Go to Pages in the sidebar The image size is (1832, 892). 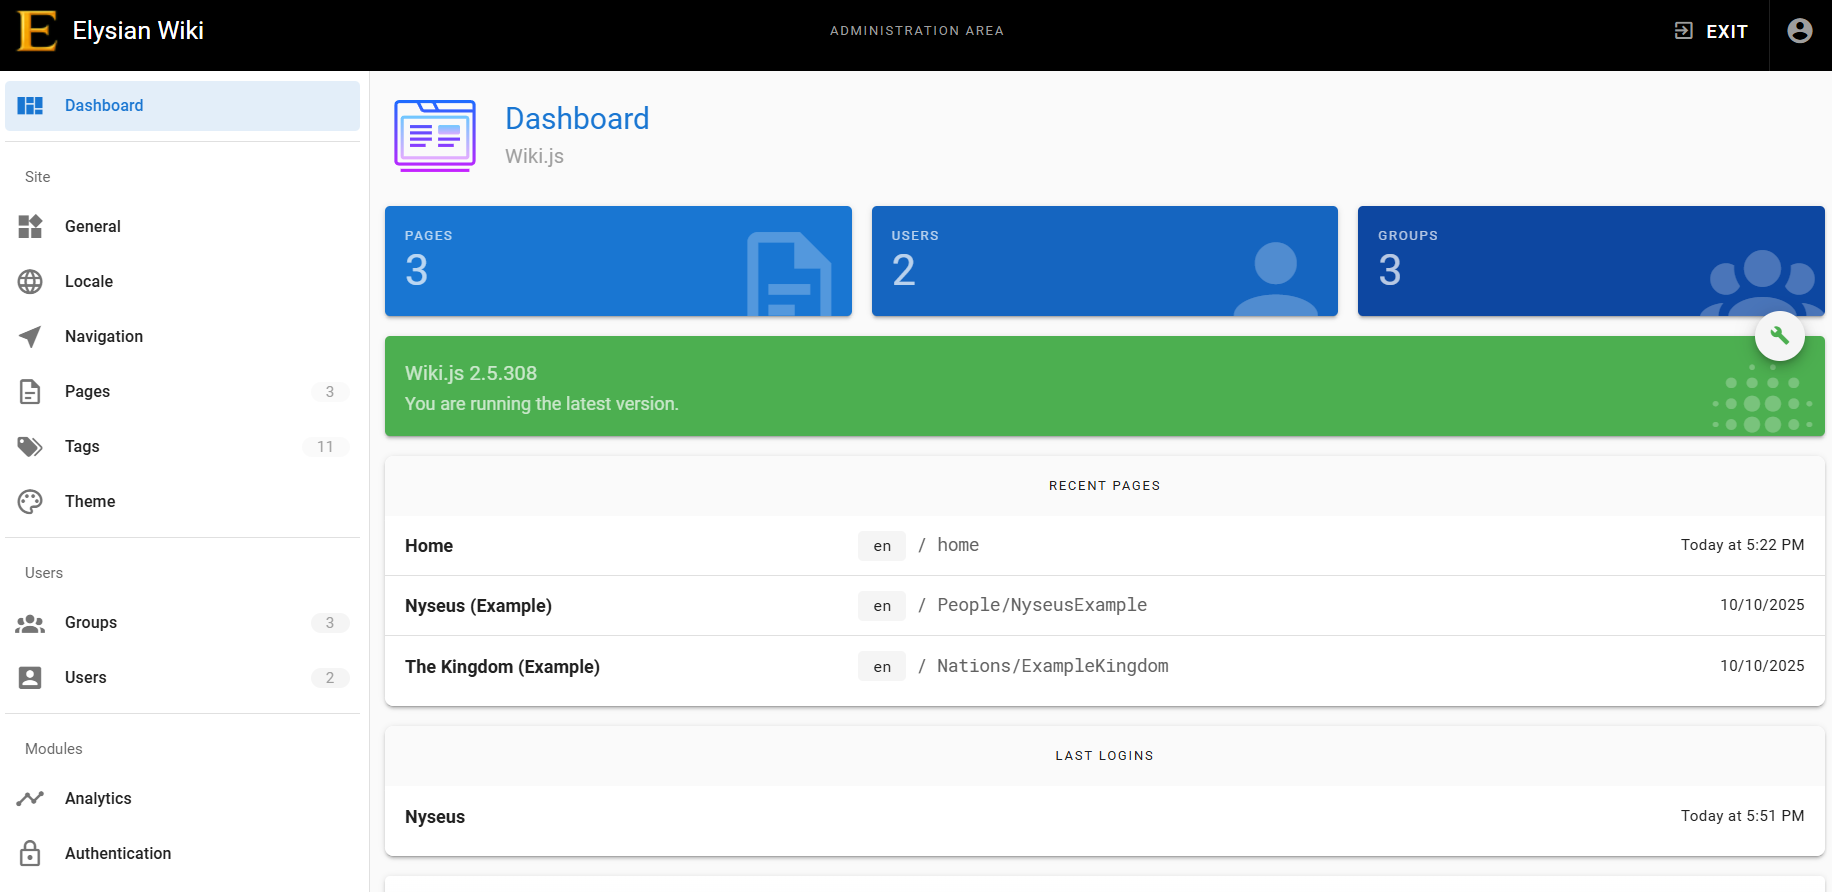[x=88, y=392]
